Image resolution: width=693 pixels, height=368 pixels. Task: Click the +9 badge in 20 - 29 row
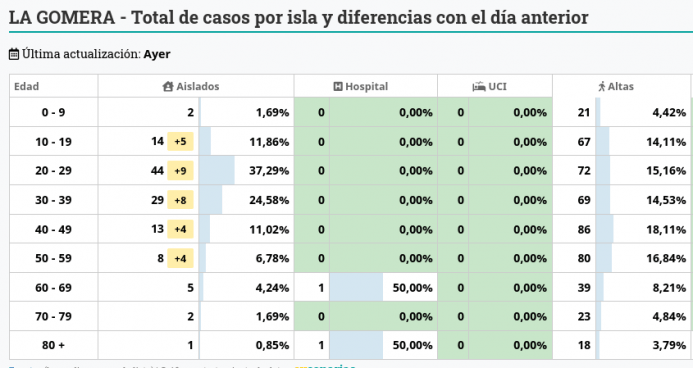pyautogui.click(x=180, y=171)
